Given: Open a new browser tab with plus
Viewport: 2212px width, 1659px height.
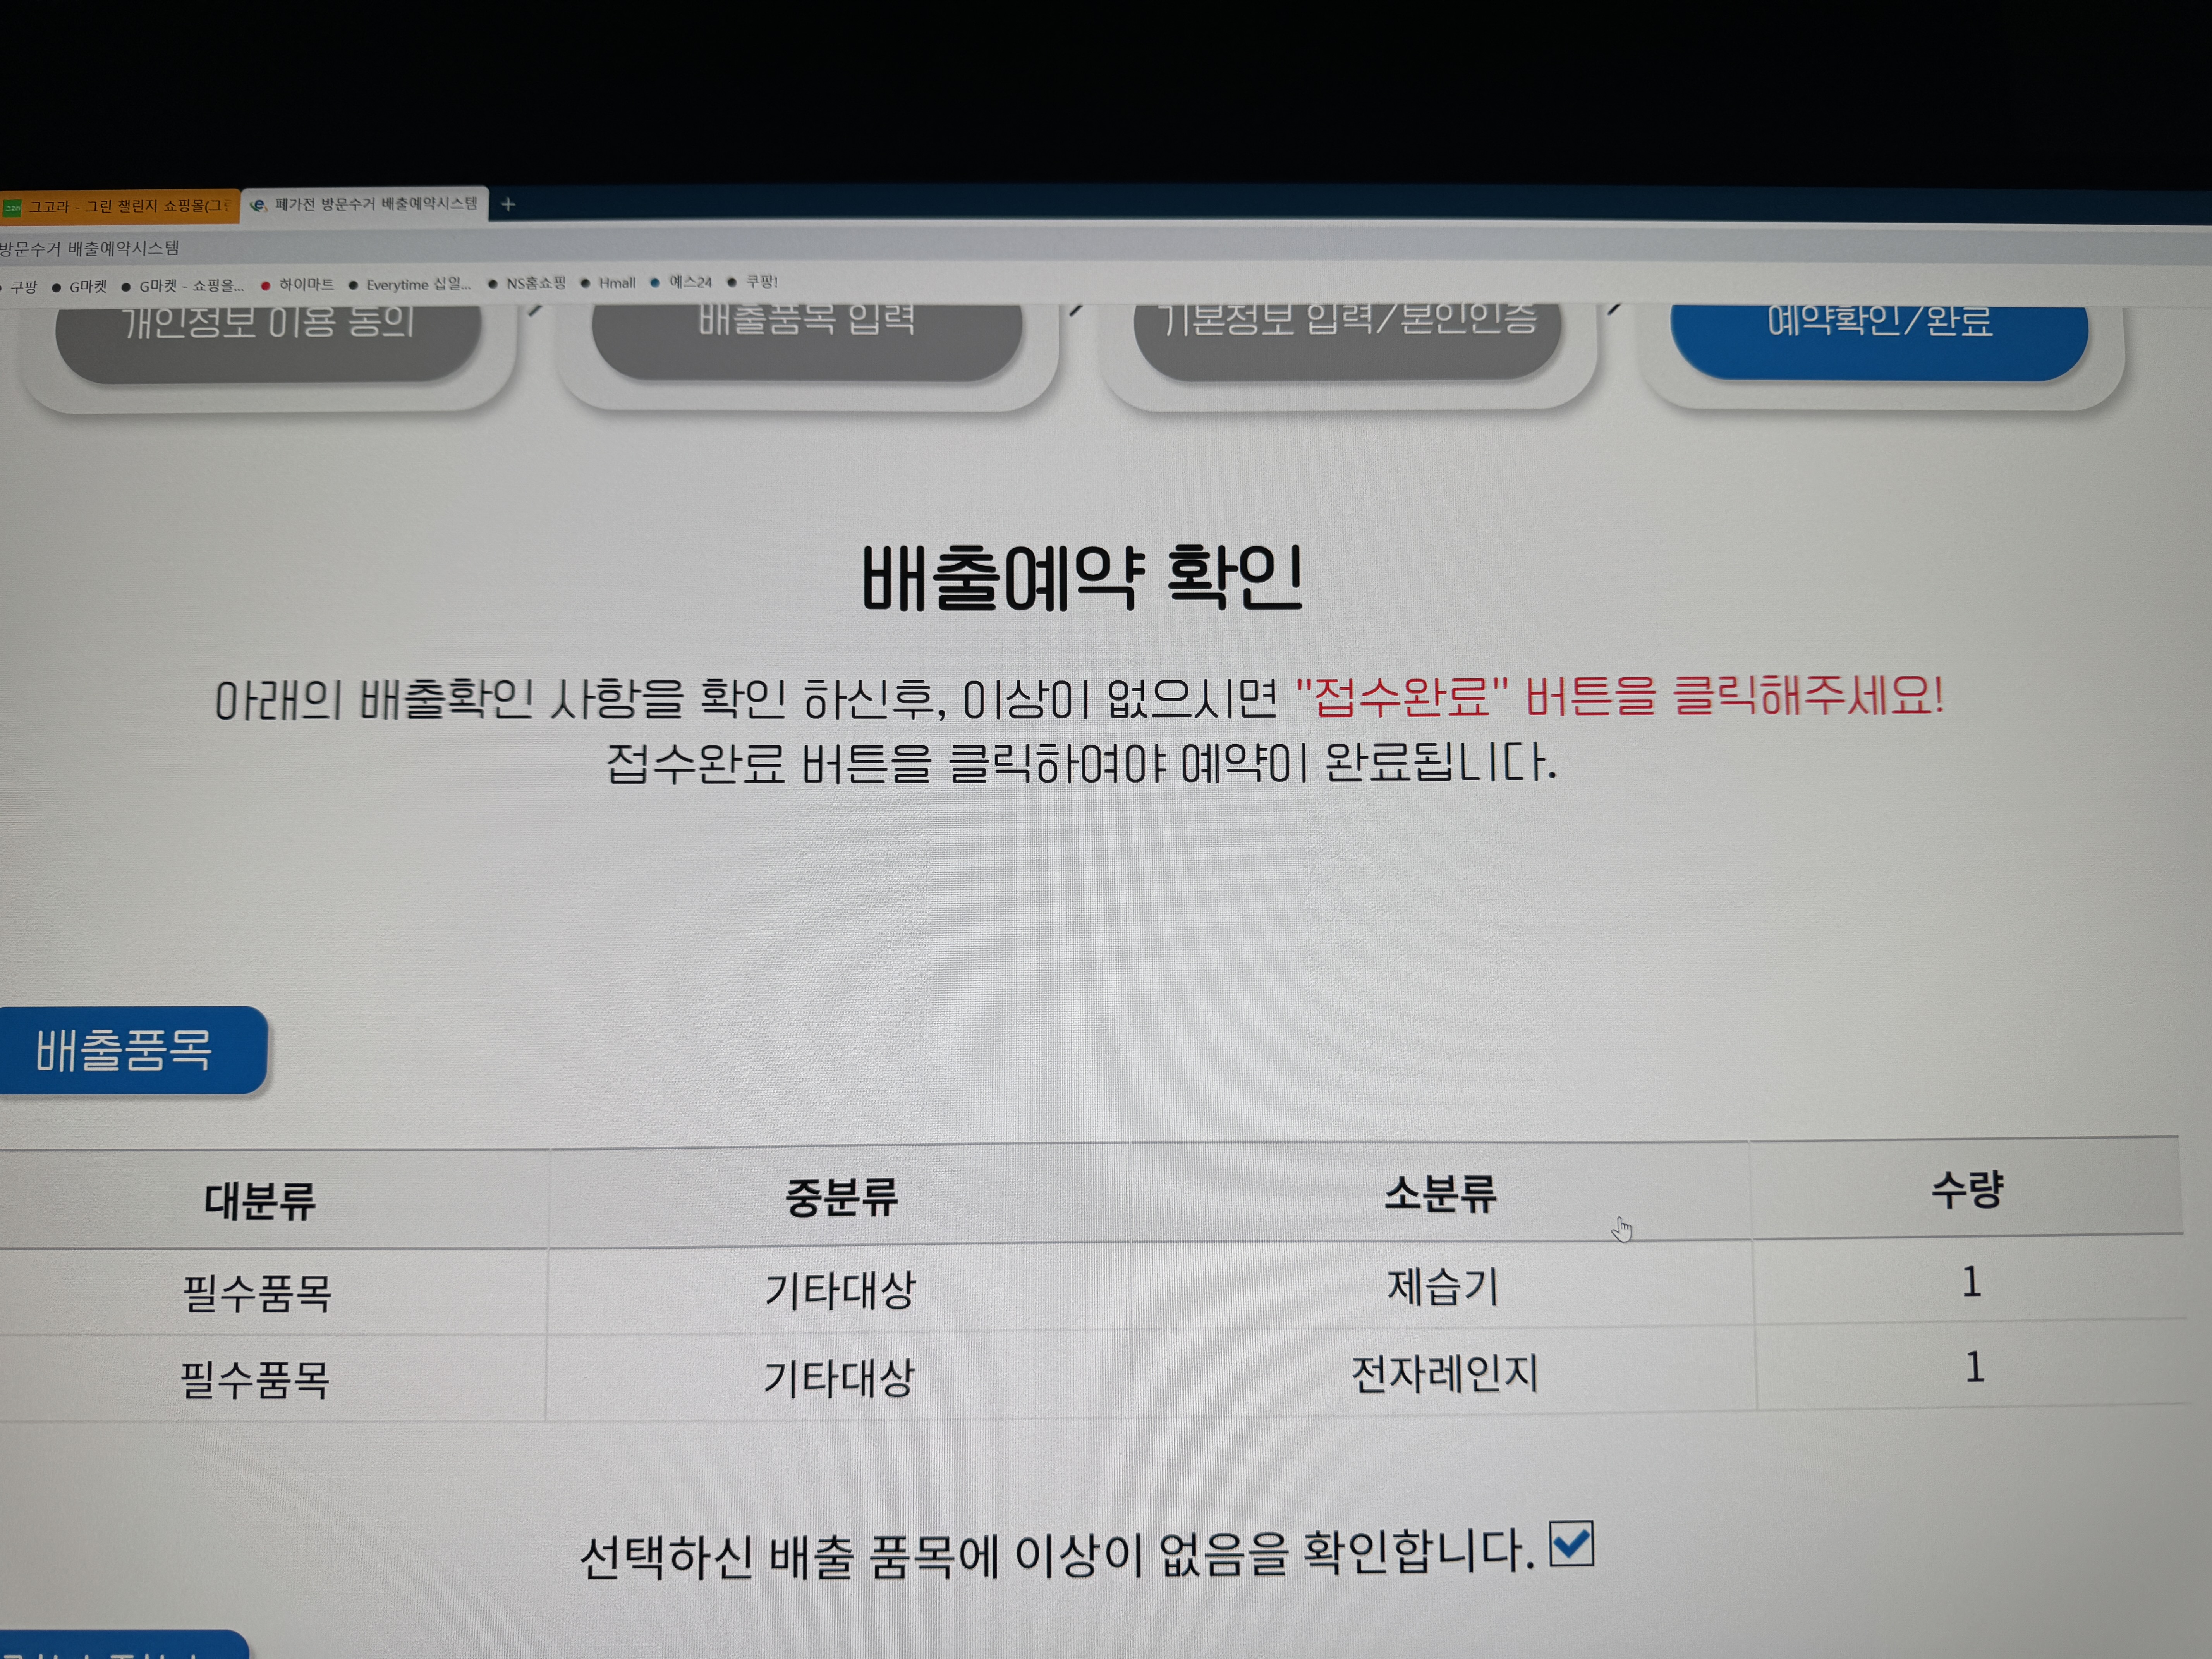Looking at the screenshot, I should [508, 204].
